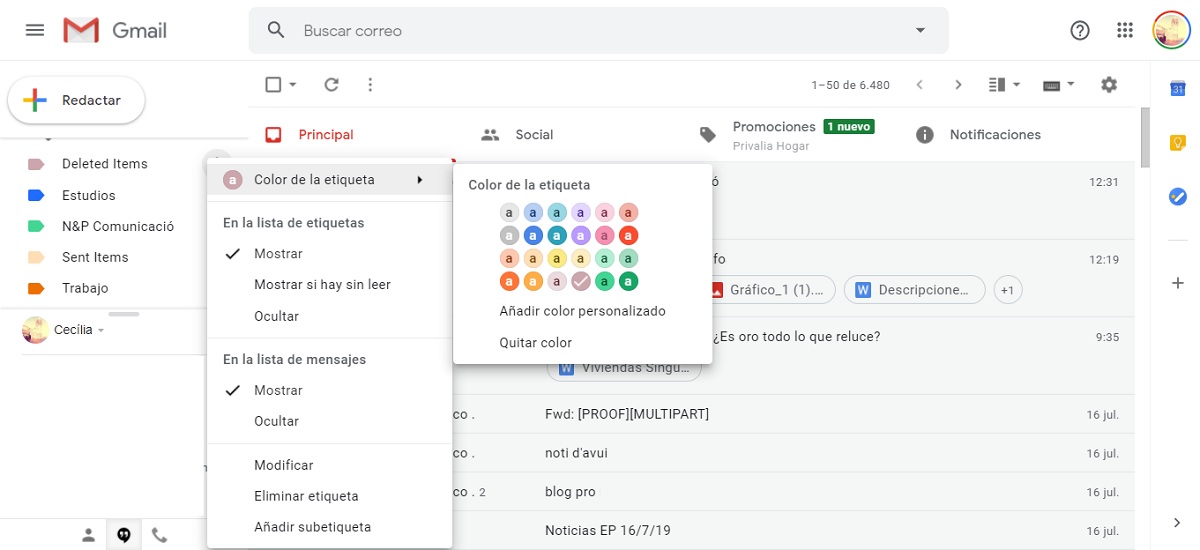Pick the dark blue label color swatch
Screen dimensions: 1200x550
pyautogui.click(x=533, y=235)
